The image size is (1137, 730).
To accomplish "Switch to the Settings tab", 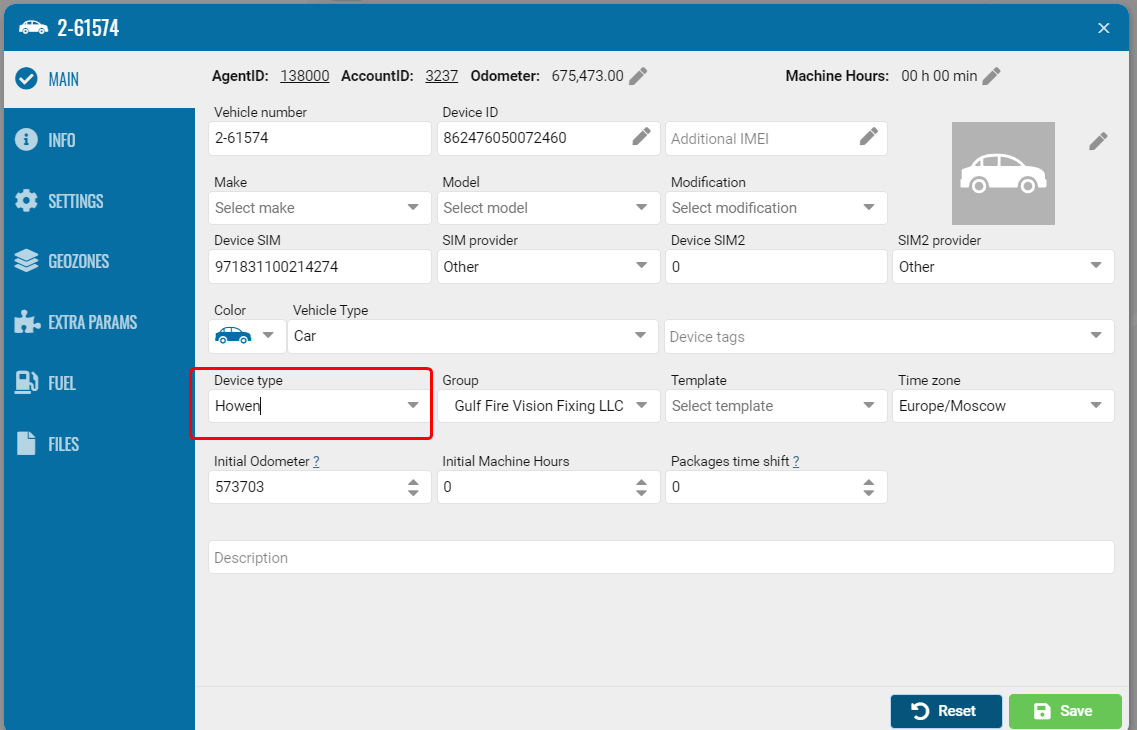I will tap(76, 201).
